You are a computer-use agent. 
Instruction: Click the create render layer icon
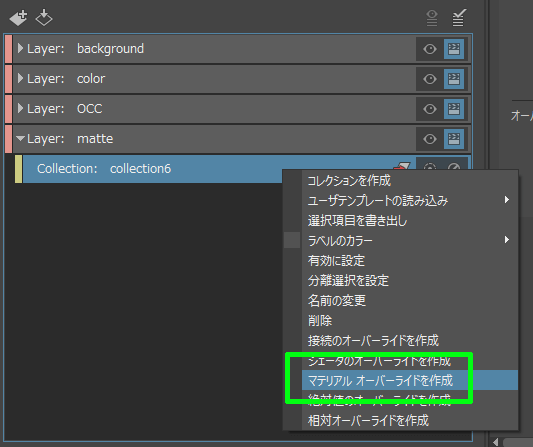point(18,18)
